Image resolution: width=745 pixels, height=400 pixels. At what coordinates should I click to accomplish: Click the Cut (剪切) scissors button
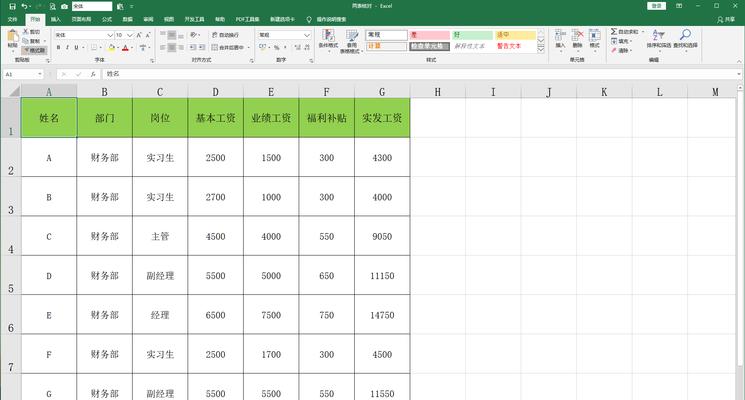click(x=31, y=32)
